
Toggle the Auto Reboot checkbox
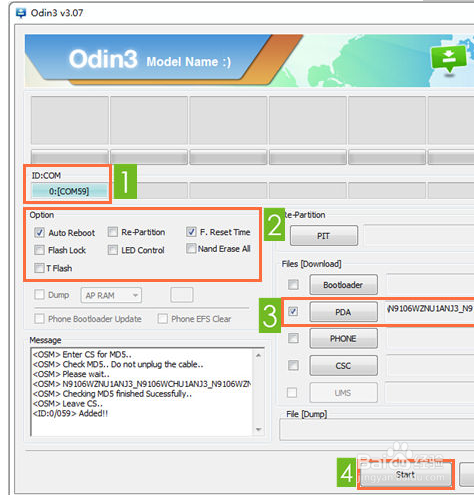click(39, 232)
